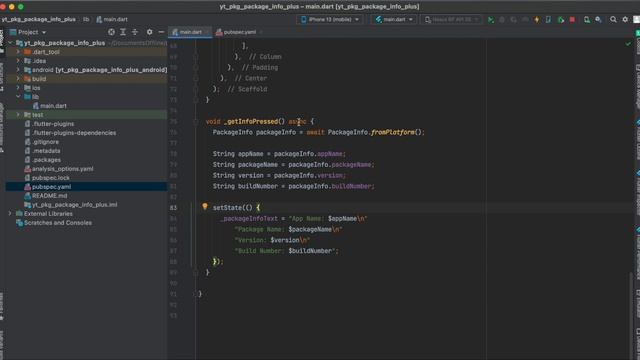Click setState in the code editor
This screenshot has height=360, width=640.
[227, 208]
